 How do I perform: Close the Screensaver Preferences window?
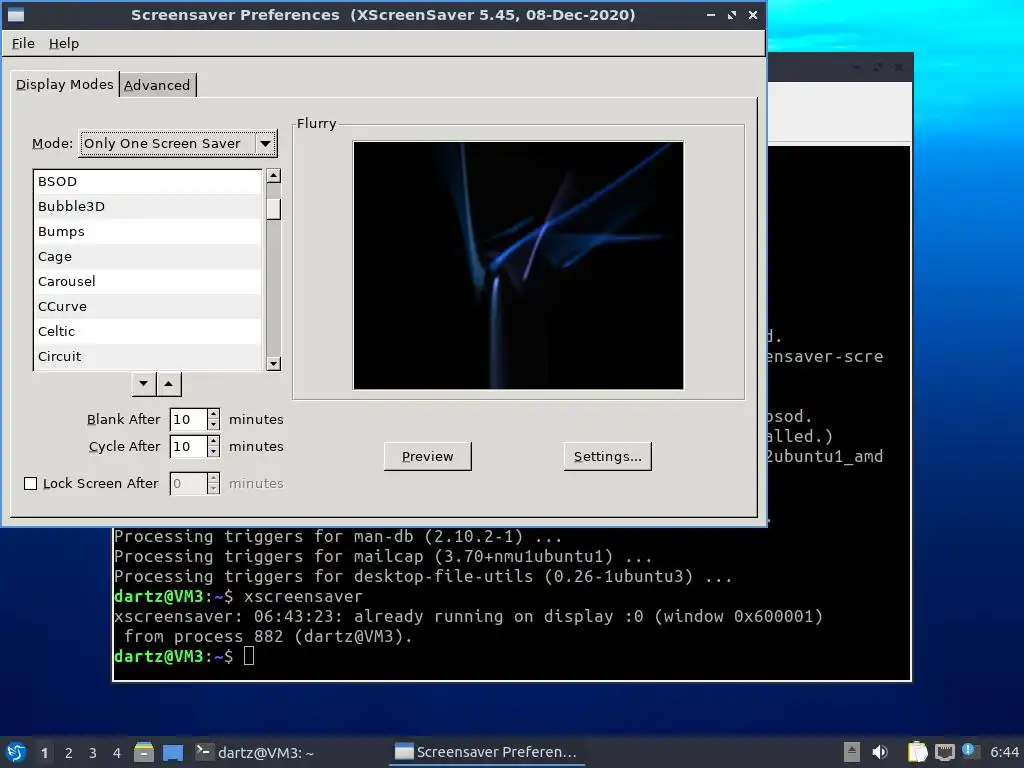[x=752, y=15]
